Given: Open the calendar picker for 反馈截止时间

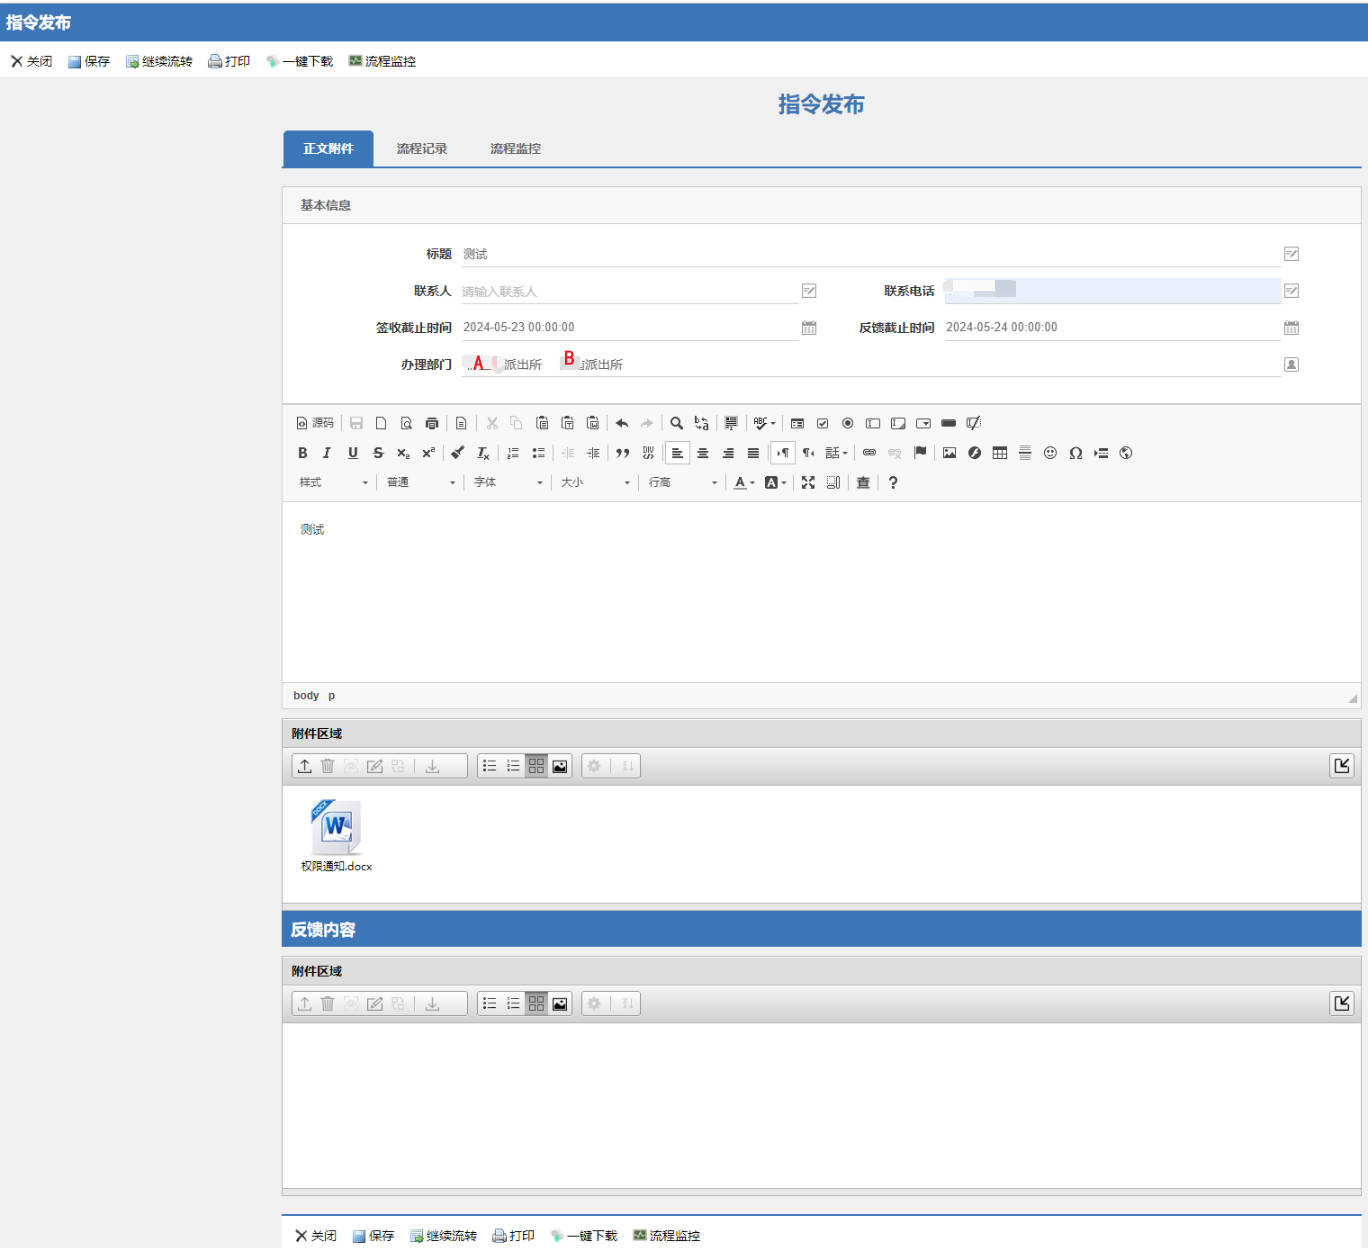Looking at the screenshot, I should tap(1291, 328).
